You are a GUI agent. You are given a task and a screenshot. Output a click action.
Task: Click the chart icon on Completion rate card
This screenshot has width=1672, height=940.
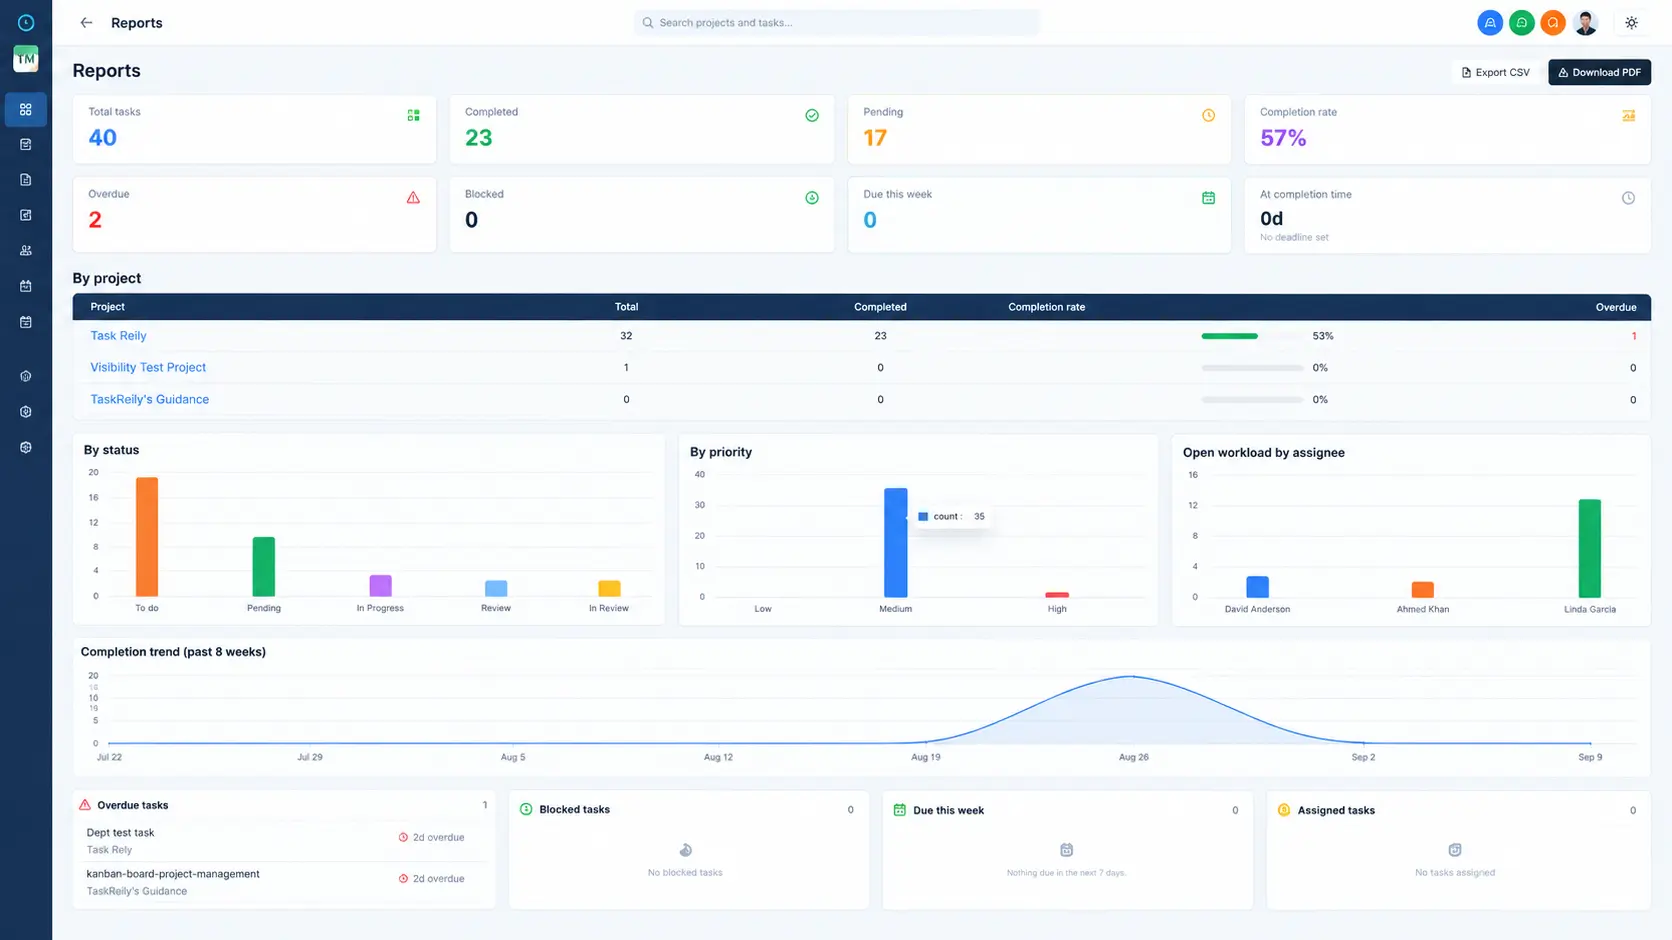tap(1628, 116)
